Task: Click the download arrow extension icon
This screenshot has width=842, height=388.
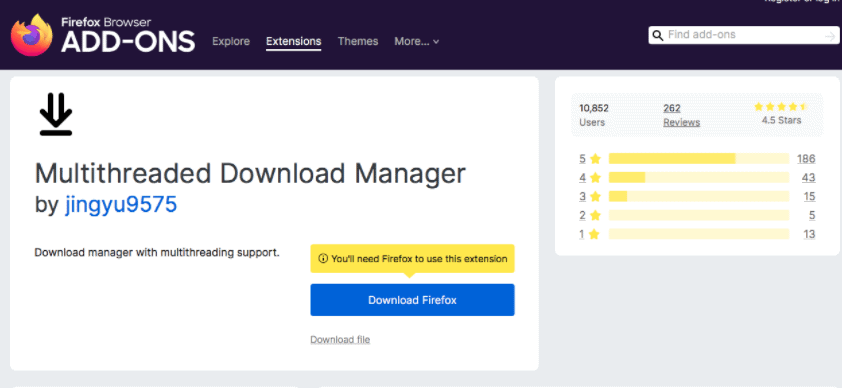Action: (x=56, y=114)
